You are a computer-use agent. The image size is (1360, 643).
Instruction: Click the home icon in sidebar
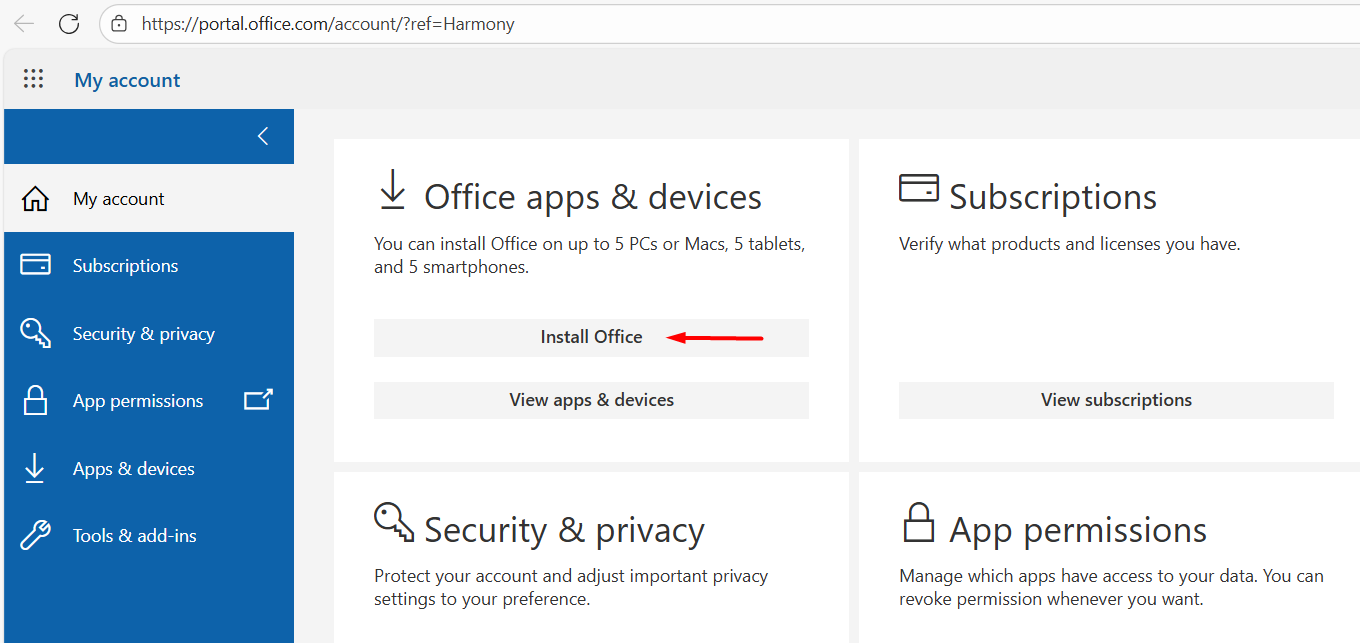[x=35, y=199]
